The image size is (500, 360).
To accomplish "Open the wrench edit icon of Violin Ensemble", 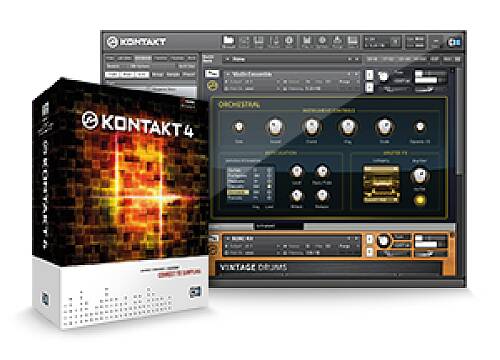I will [212, 74].
